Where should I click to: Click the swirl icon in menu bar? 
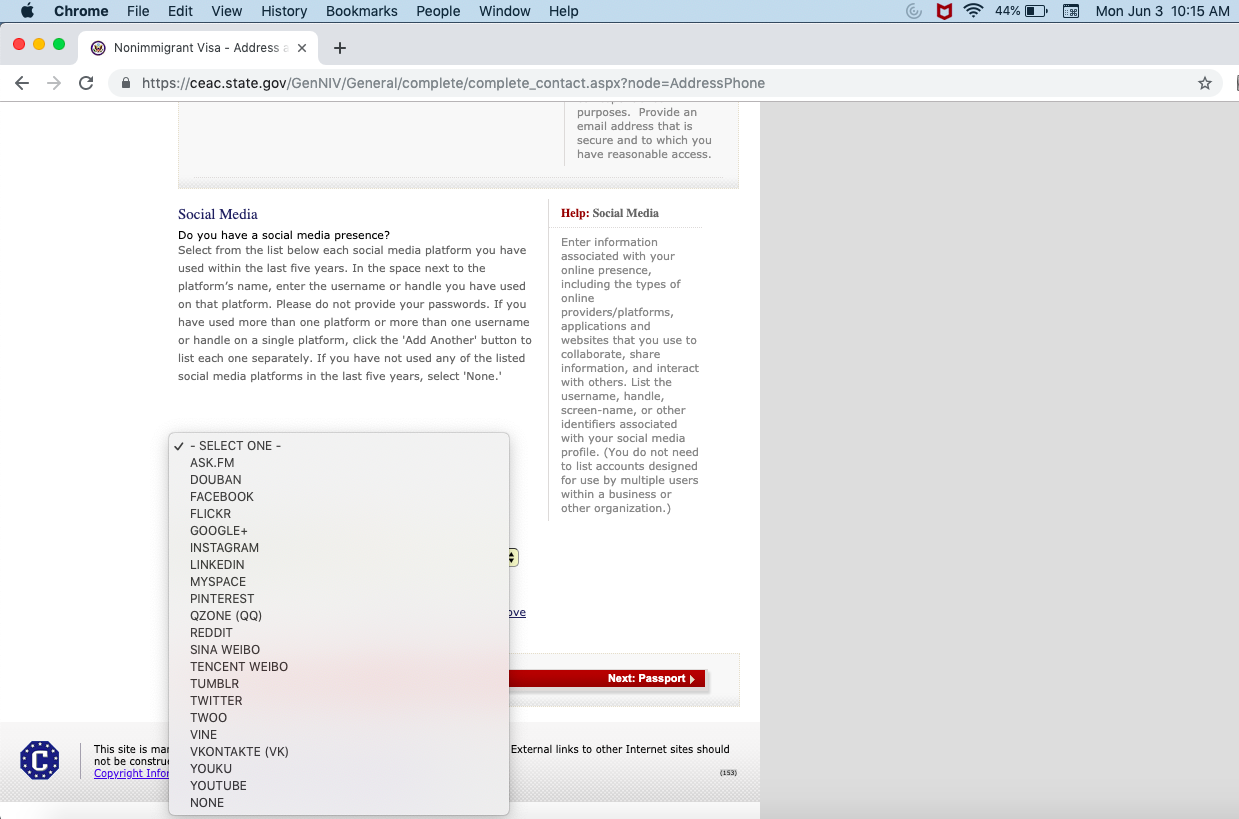tap(914, 11)
